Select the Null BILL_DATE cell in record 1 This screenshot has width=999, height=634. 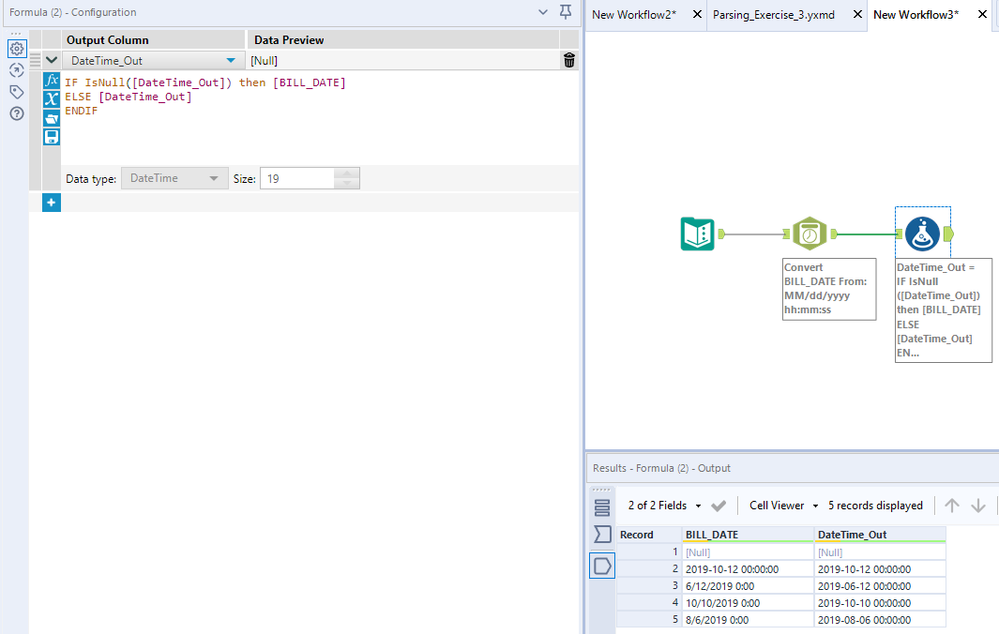[747, 552]
